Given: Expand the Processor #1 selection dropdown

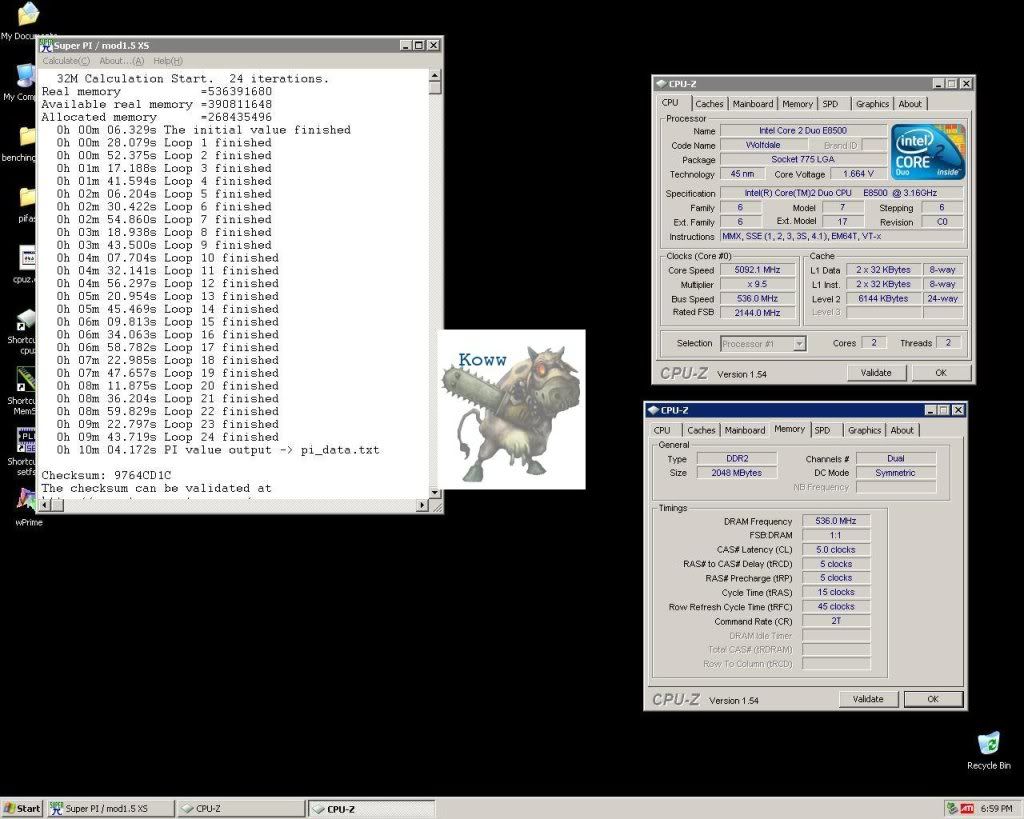Looking at the screenshot, I should click(799, 344).
